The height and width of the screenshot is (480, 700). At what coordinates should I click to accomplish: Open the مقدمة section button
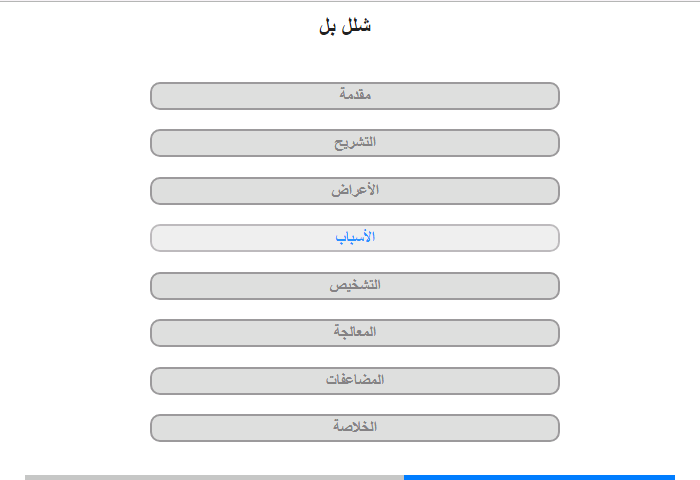355,96
